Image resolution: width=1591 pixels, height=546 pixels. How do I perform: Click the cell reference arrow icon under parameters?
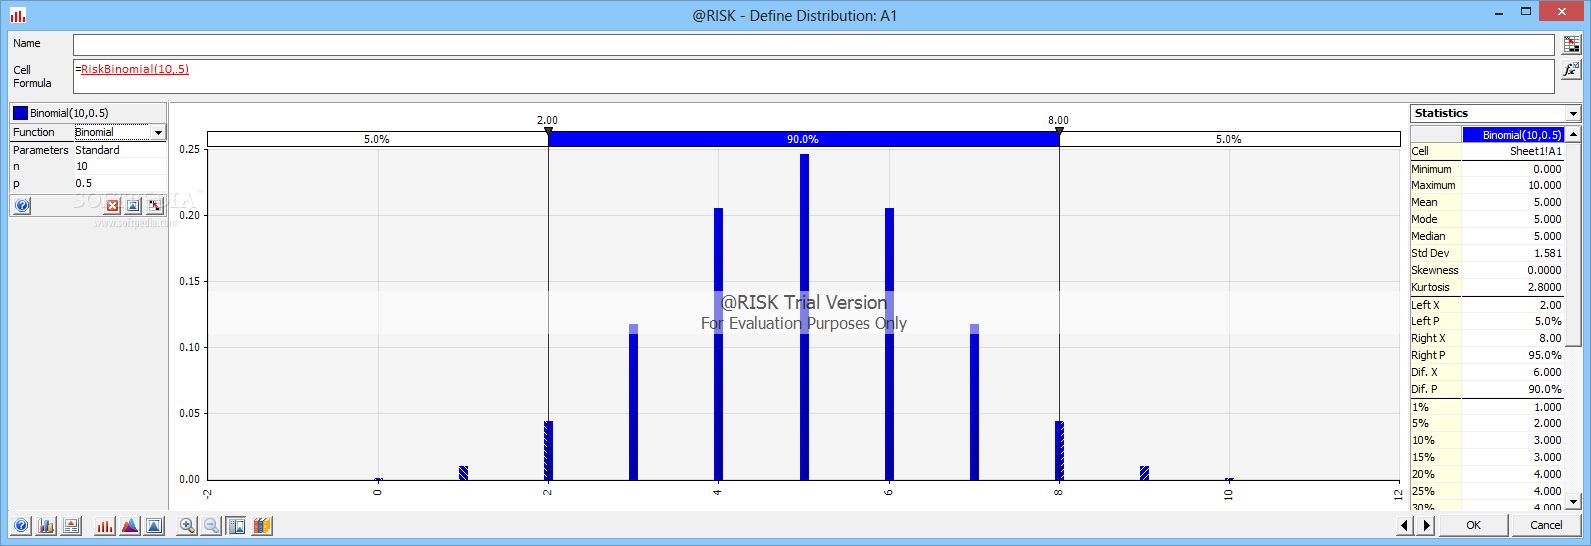click(154, 206)
